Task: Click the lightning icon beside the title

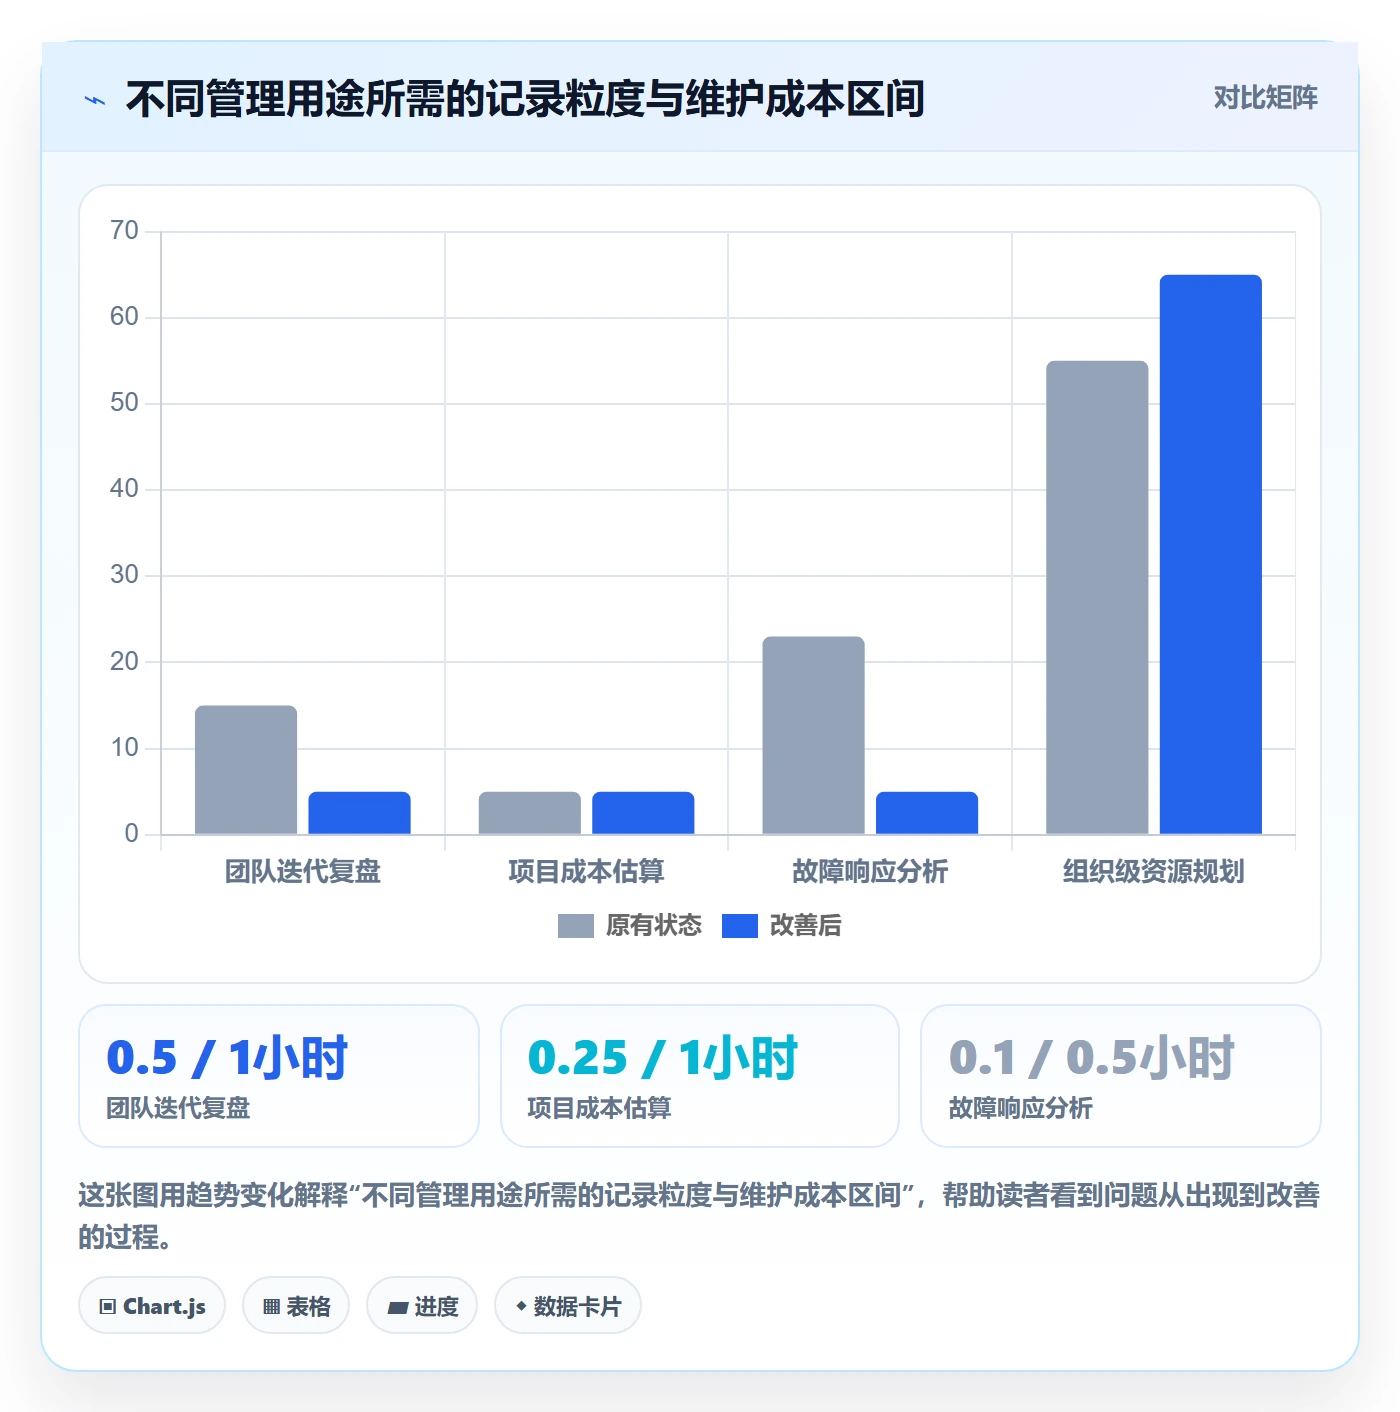Action: (95, 100)
